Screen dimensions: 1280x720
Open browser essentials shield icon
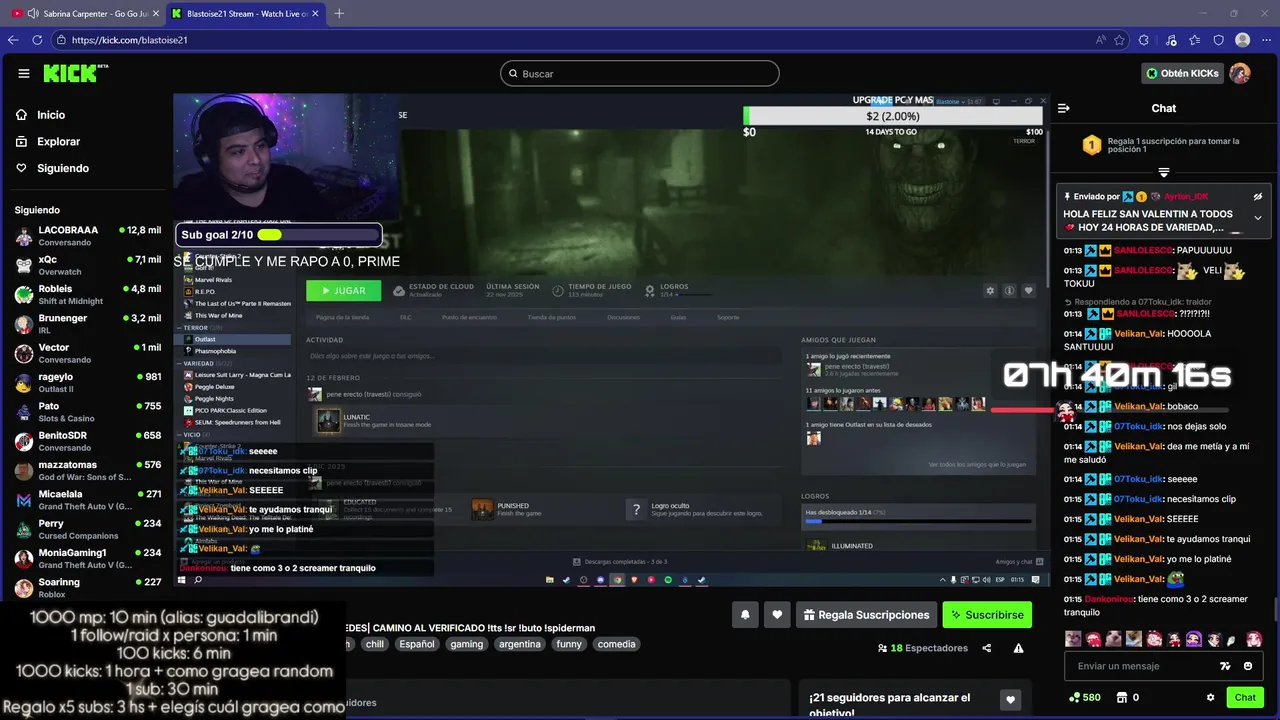(1219, 40)
